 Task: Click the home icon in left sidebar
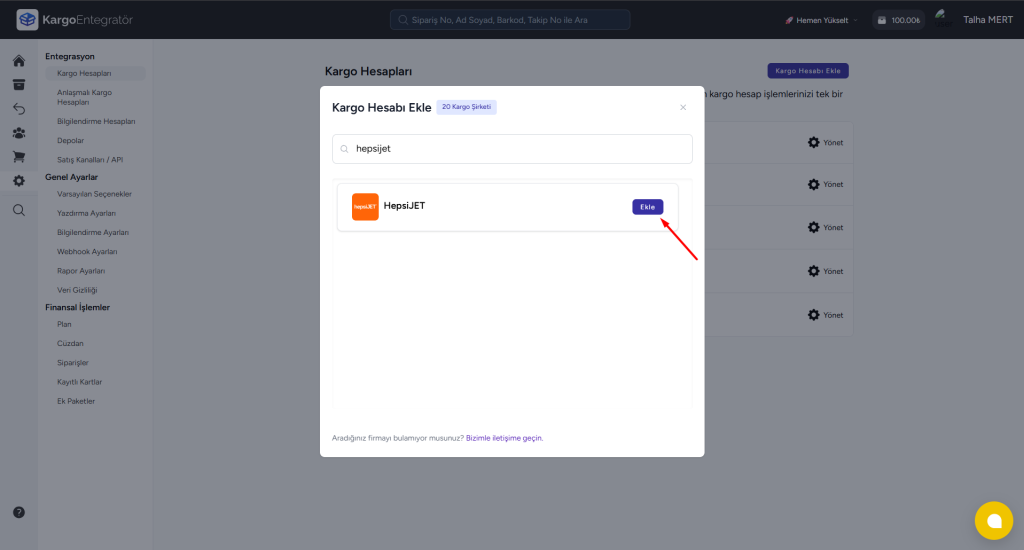tap(19, 61)
